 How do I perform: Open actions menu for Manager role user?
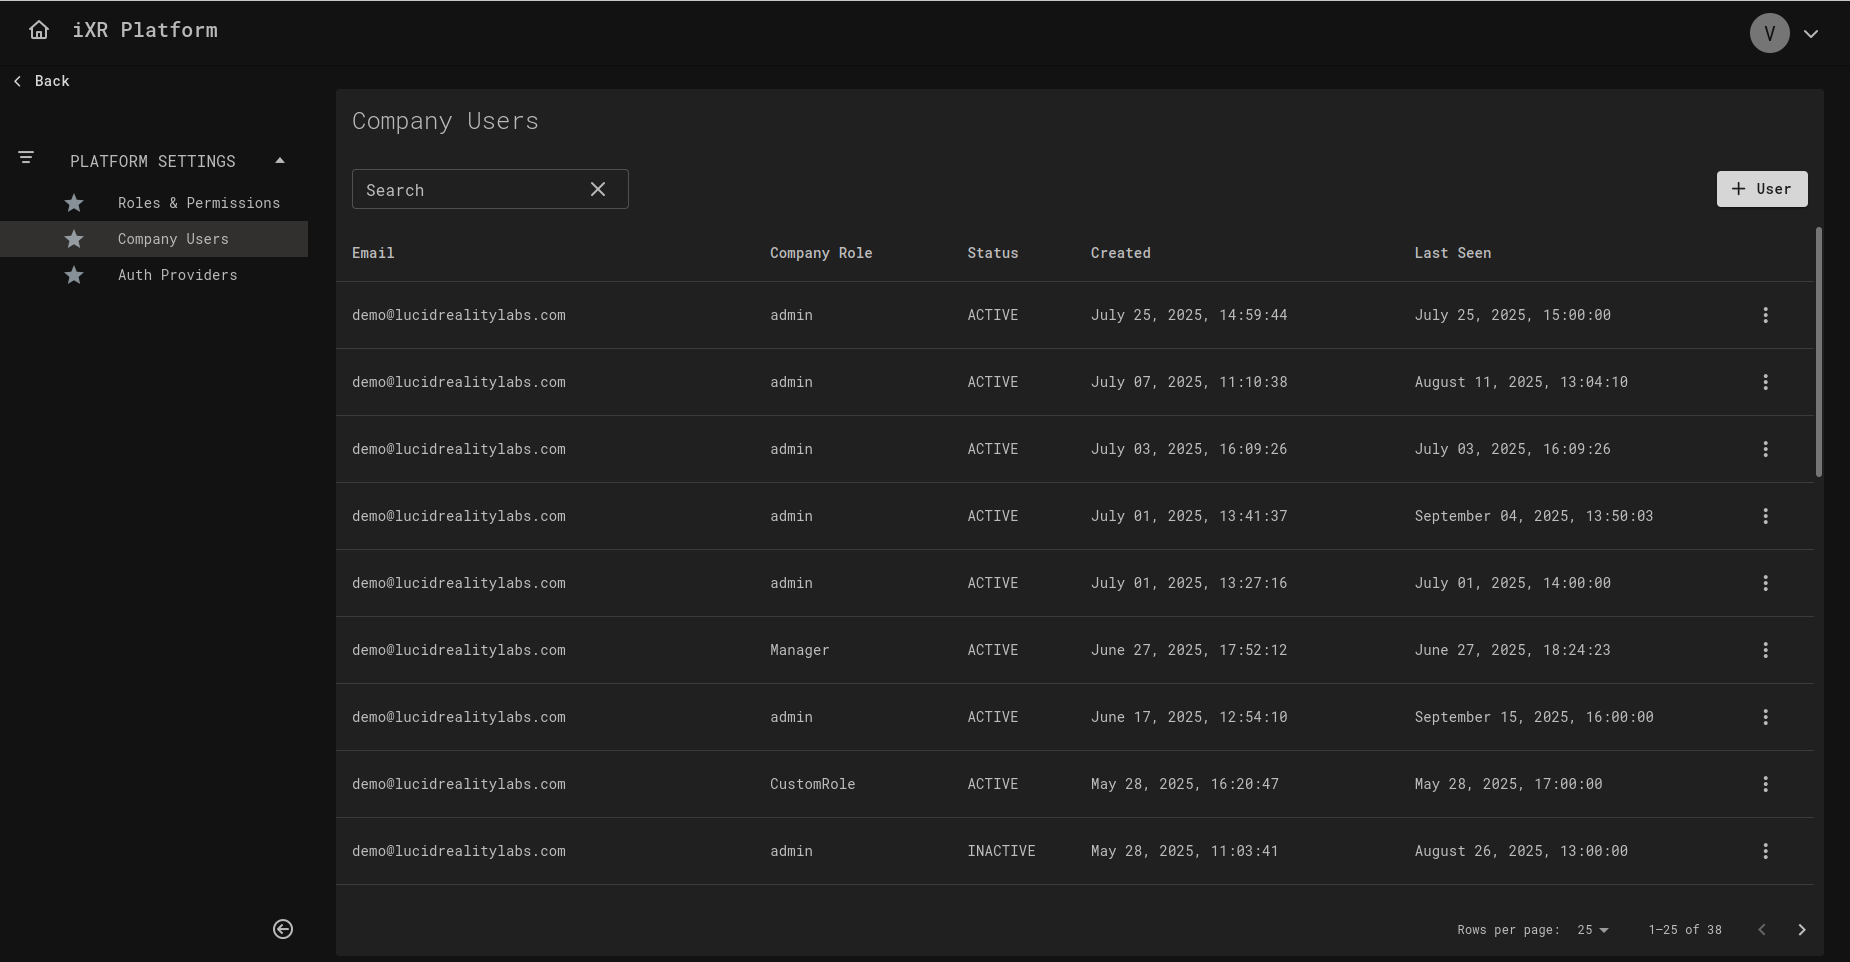[1765, 650]
